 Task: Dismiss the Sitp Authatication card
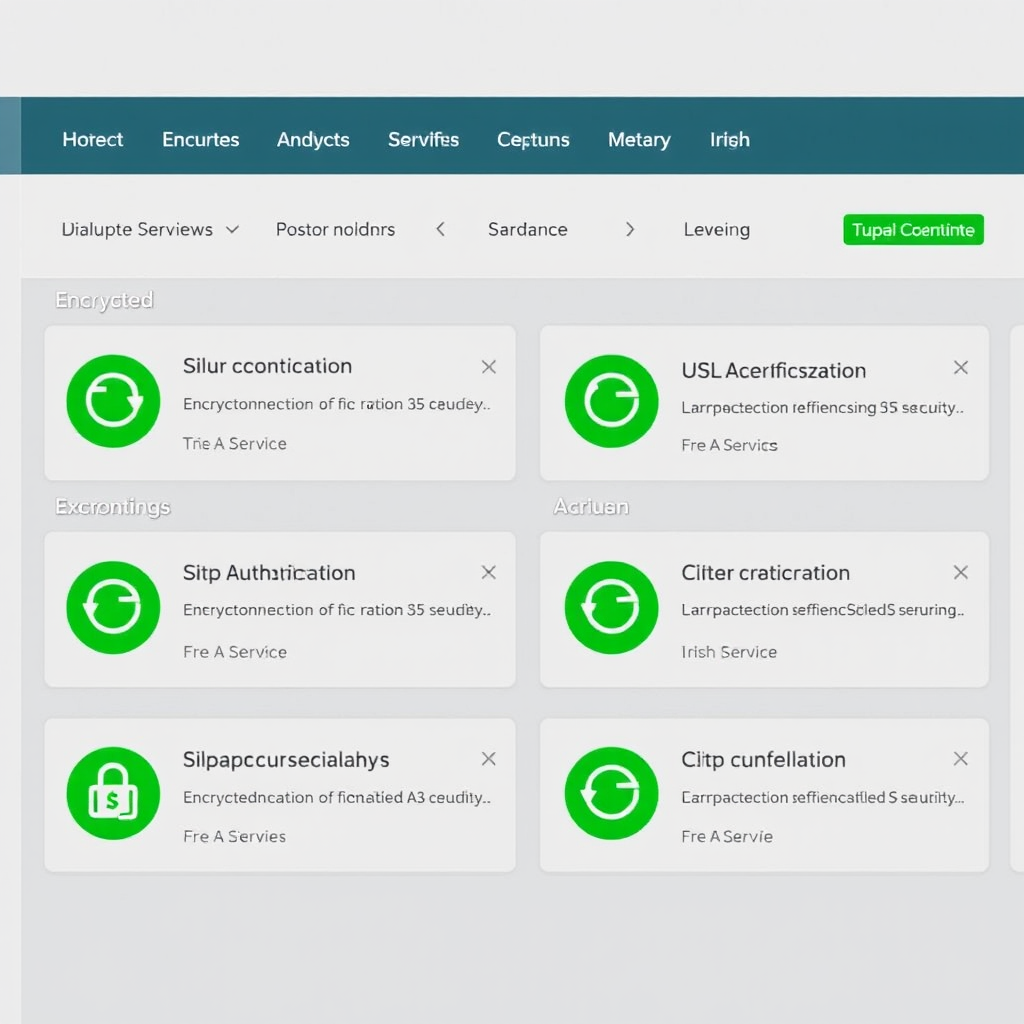[x=488, y=573]
